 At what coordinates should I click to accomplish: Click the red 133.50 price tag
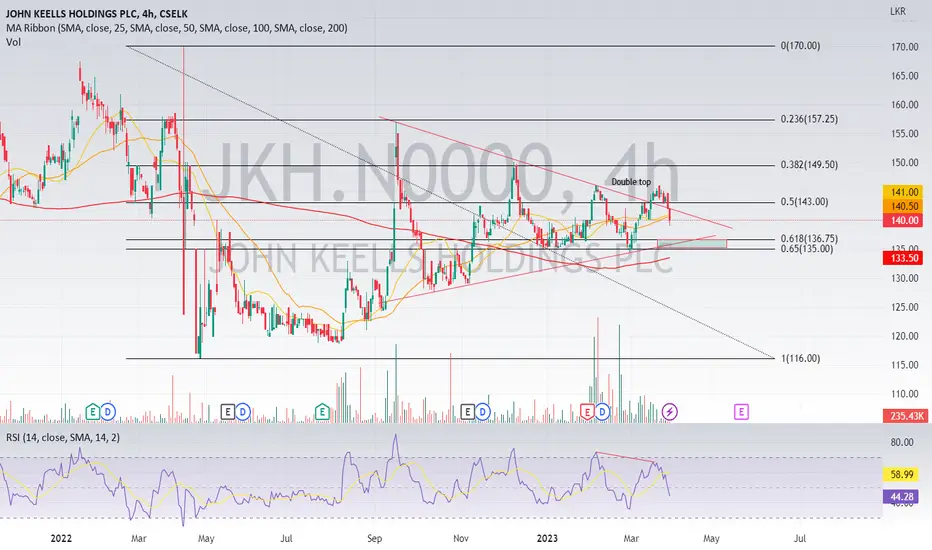[x=905, y=258]
